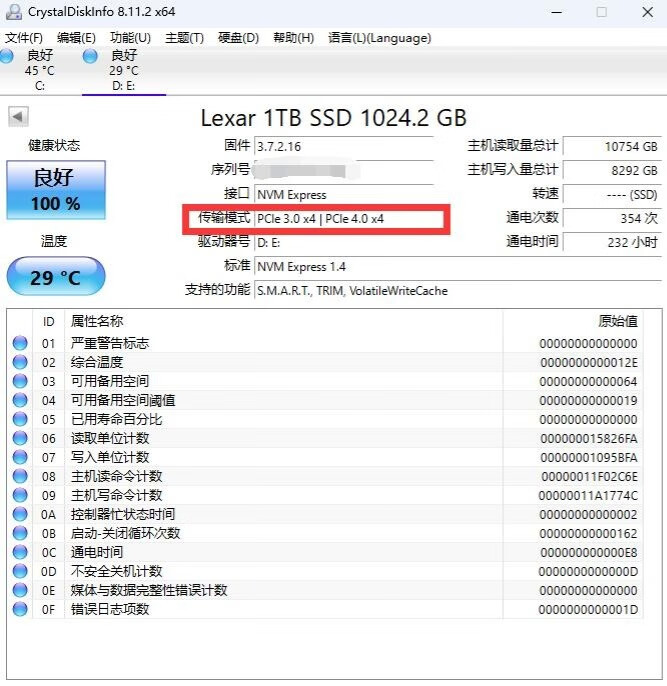Viewport: 667px width, 686px height.
Task: Select the D: E: drive status orb
Action: [91, 57]
